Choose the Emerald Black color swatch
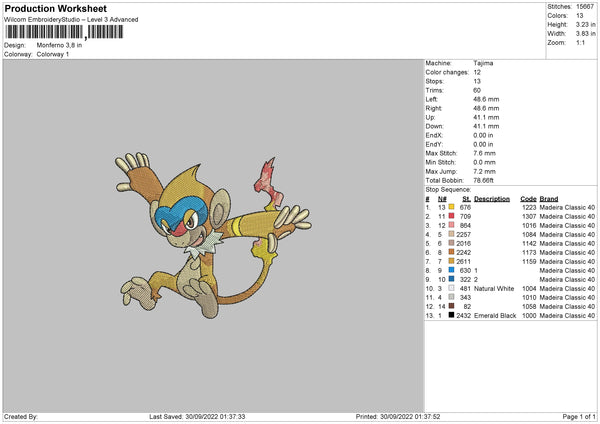Screen dimensions: 600x424 (451, 315)
